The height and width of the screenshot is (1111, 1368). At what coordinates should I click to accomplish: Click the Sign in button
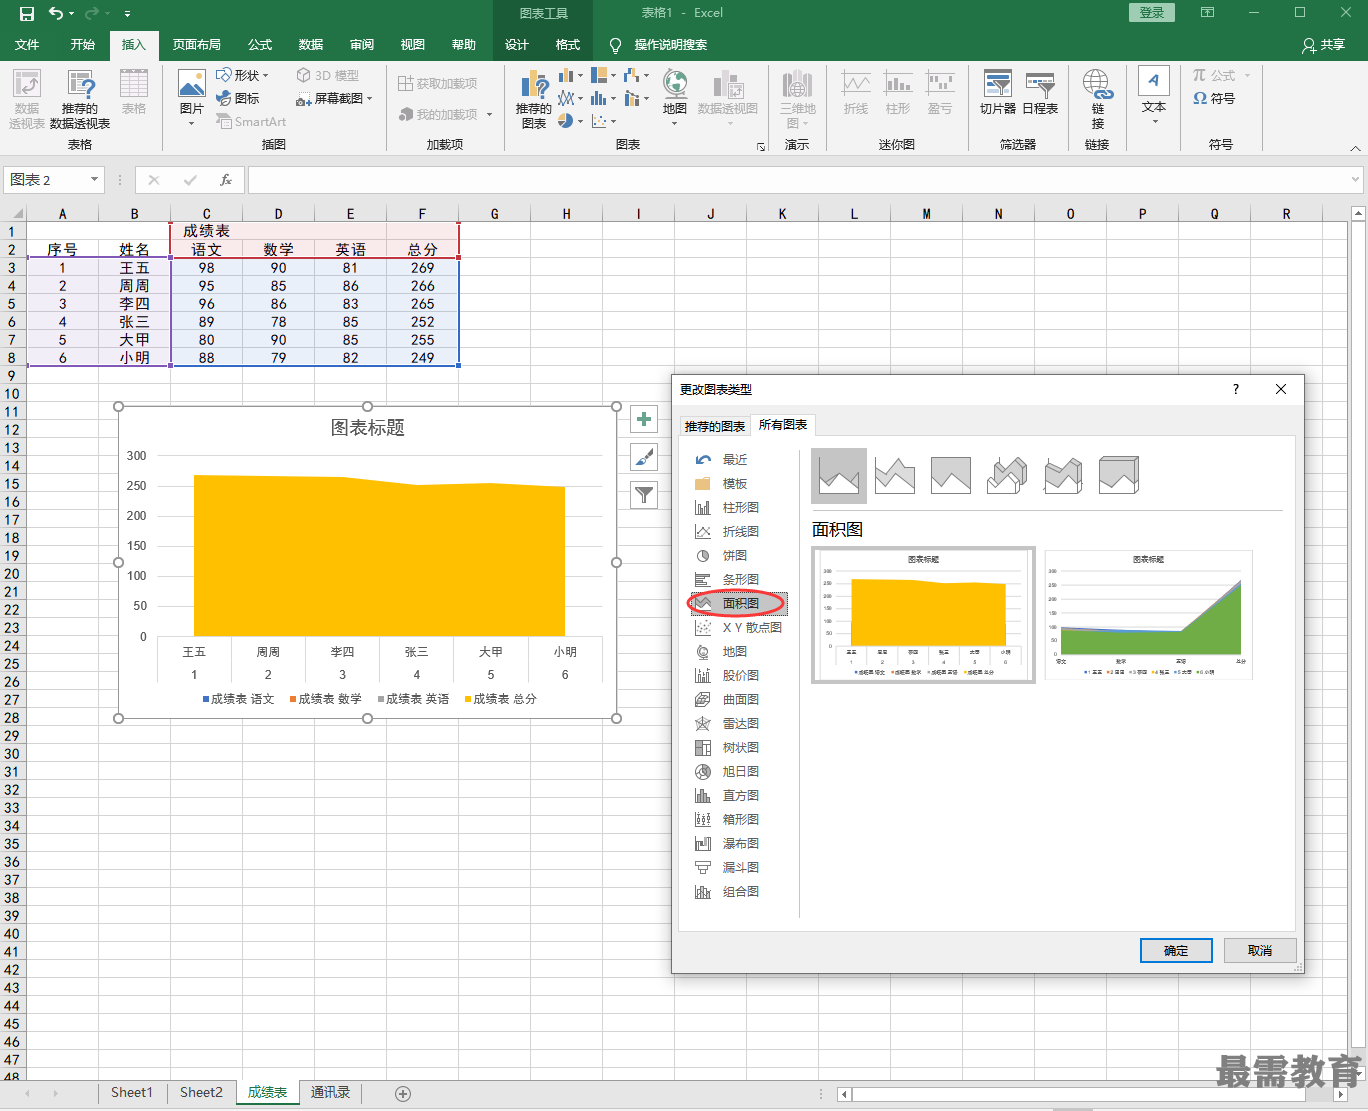pyautogui.click(x=1152, y=13)
